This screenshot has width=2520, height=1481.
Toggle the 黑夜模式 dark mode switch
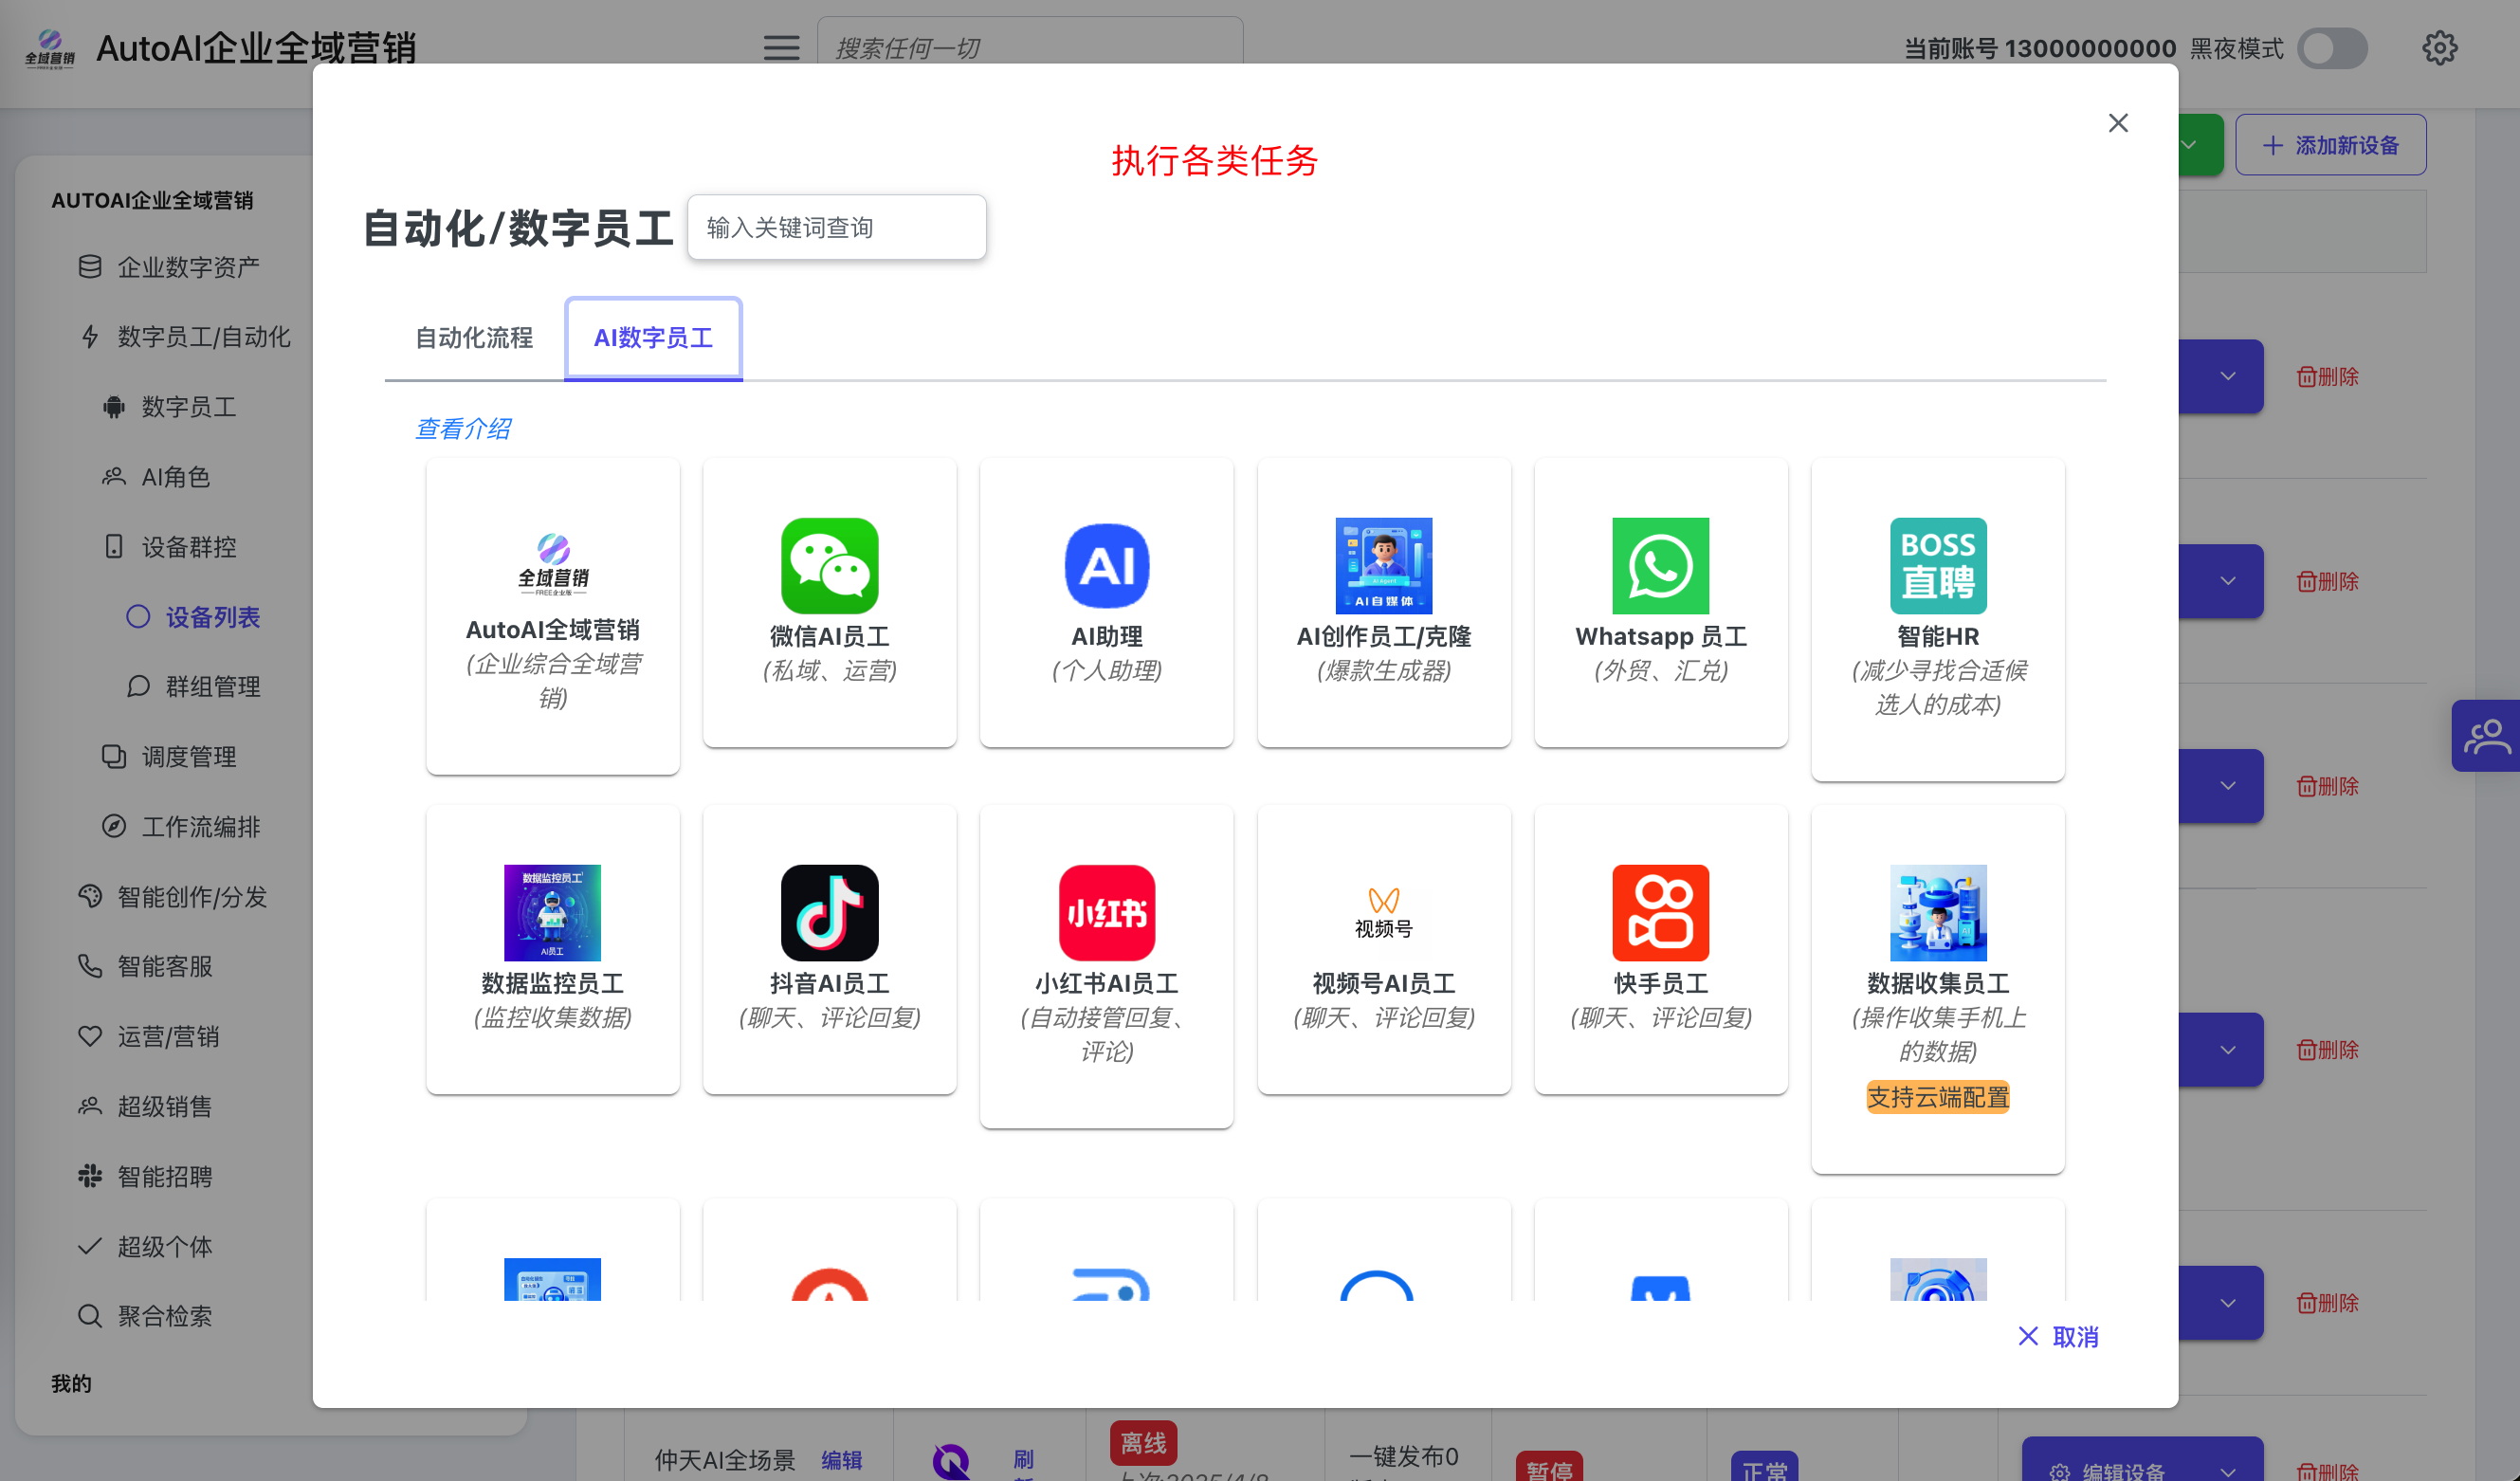[x=2331, y=48]
